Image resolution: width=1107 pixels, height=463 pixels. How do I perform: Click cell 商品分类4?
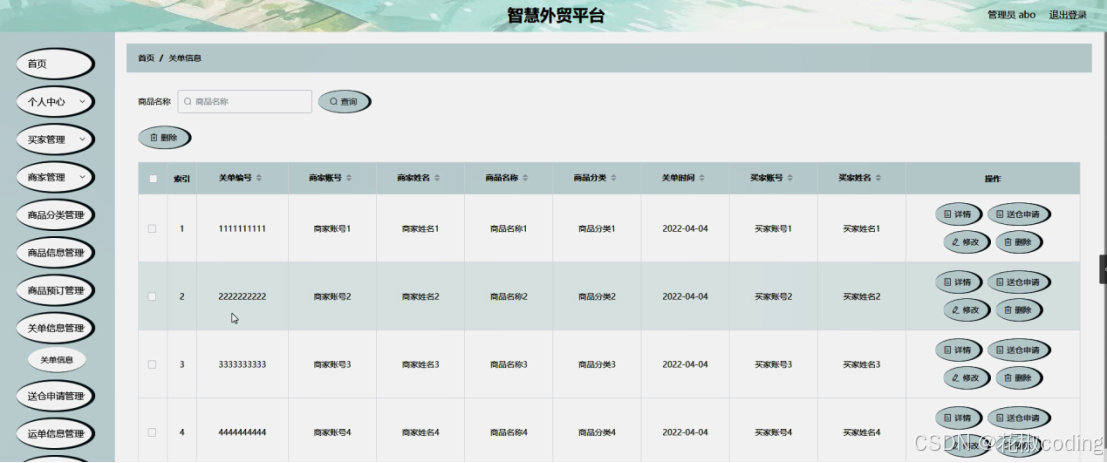(x=597, y=432)
